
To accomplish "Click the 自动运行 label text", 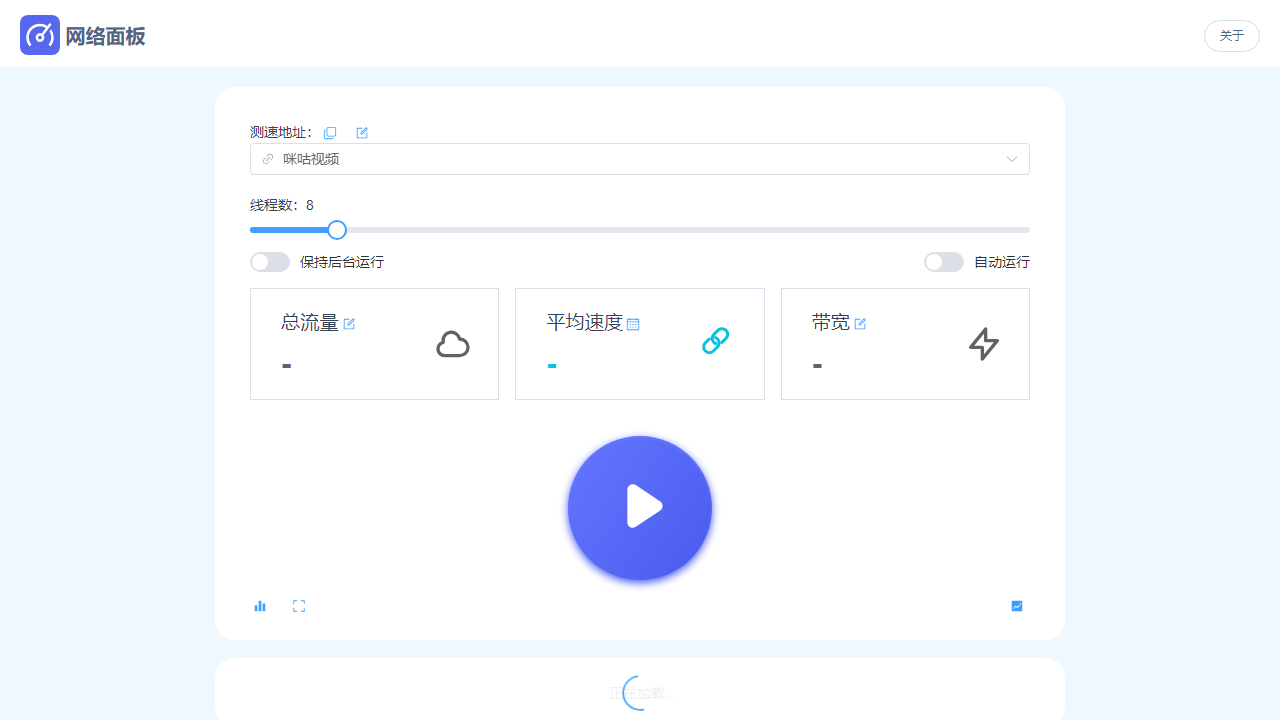I will 1002,262.
